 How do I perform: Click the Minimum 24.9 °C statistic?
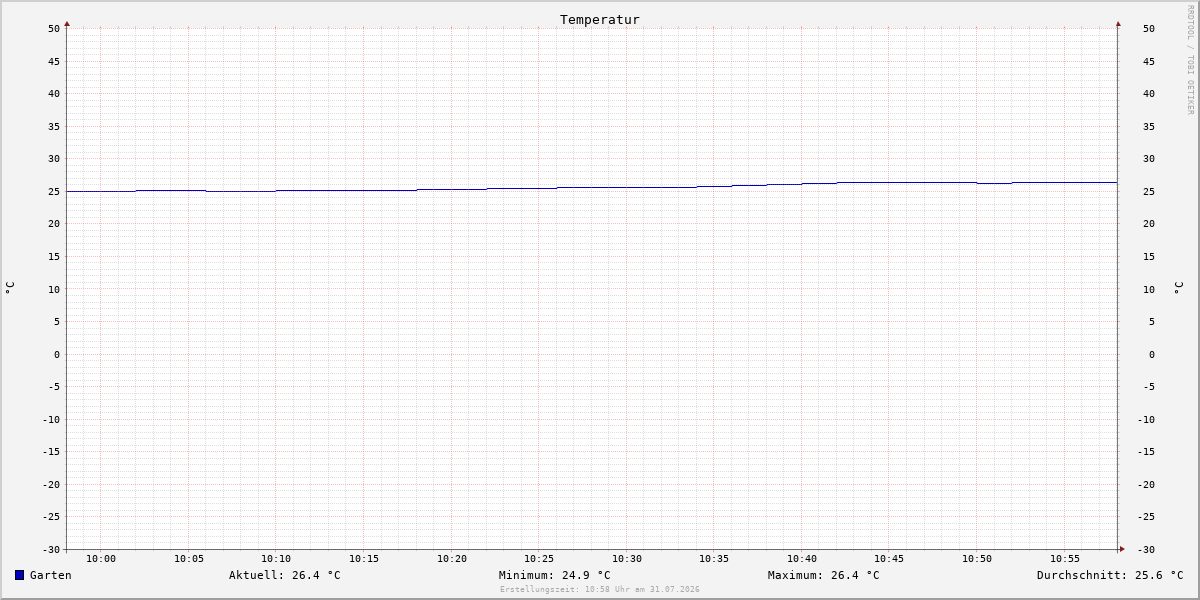(555, 575)
